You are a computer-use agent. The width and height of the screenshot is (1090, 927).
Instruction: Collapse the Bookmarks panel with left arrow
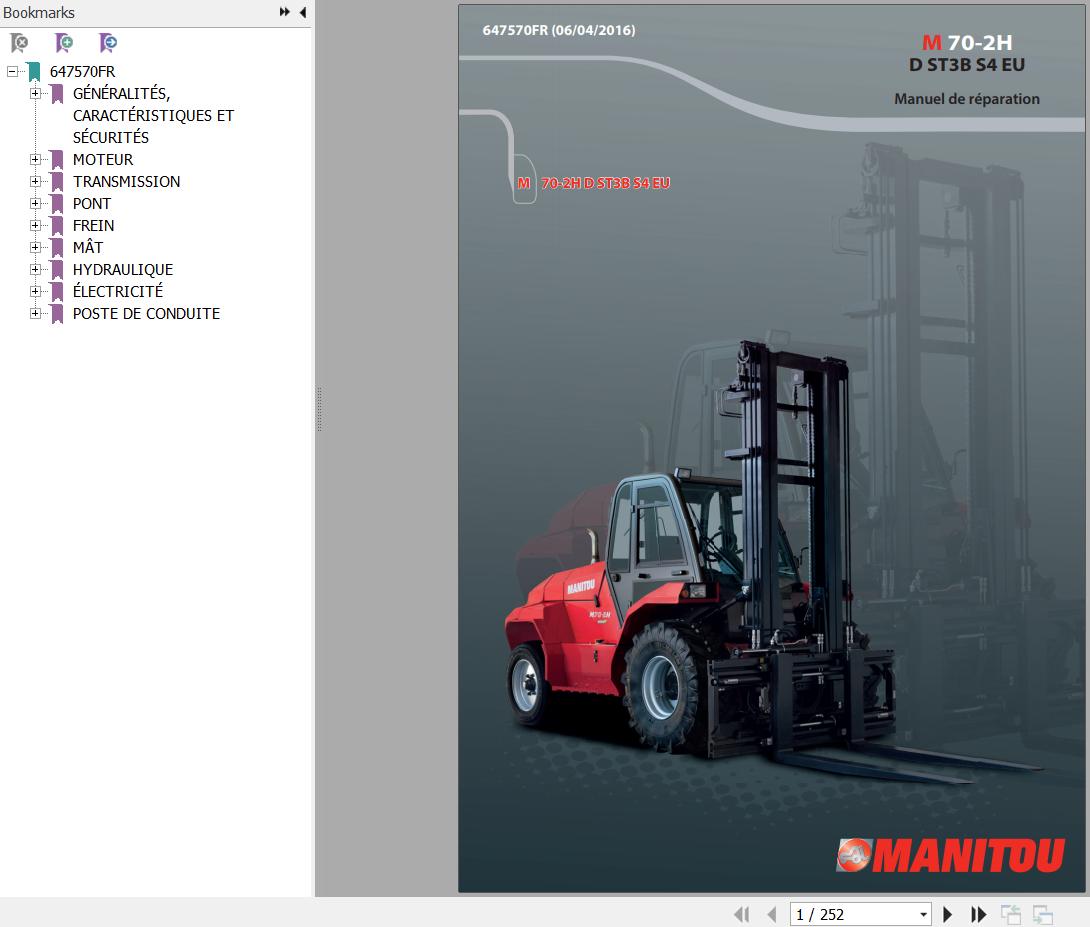(x=303, y=12)
